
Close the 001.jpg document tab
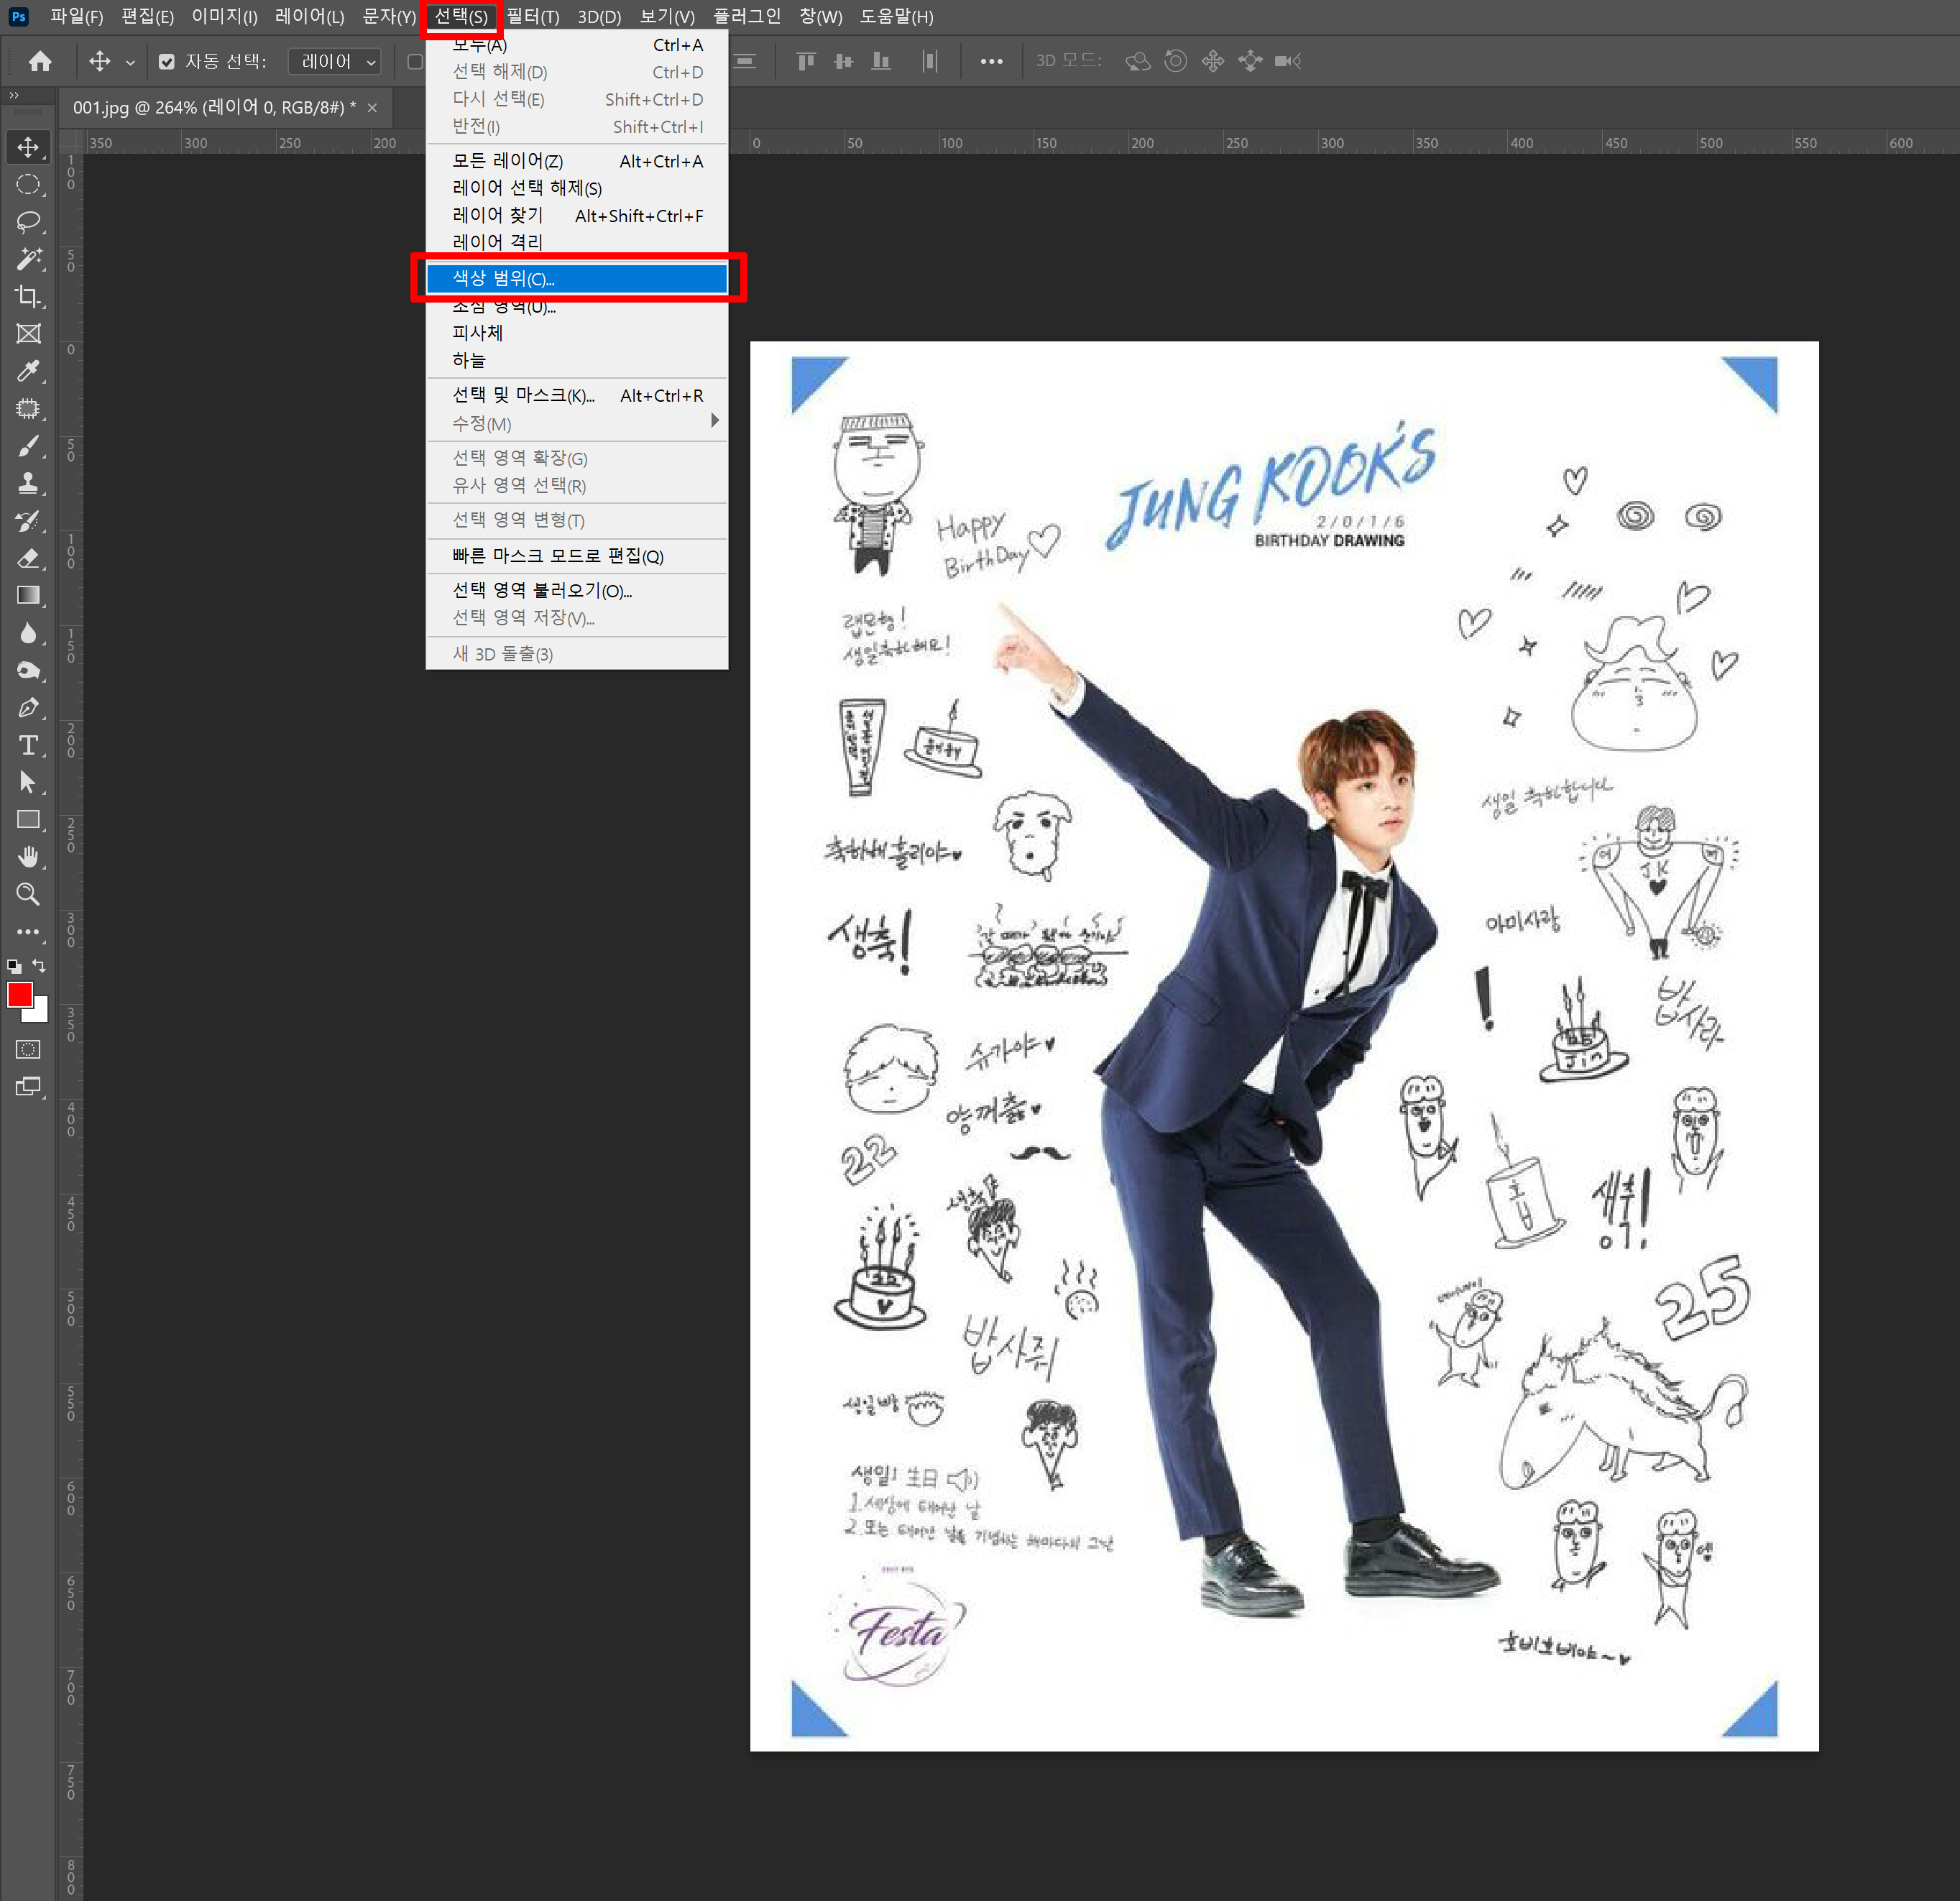pyautogui.click(x=372, y=108)
